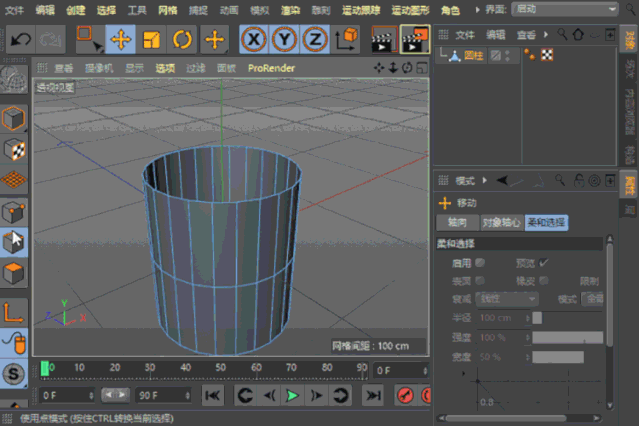Click the 强度 strength slider bar
The height and width of the screenshot is (426, 639).
click(x=566, y=338)
